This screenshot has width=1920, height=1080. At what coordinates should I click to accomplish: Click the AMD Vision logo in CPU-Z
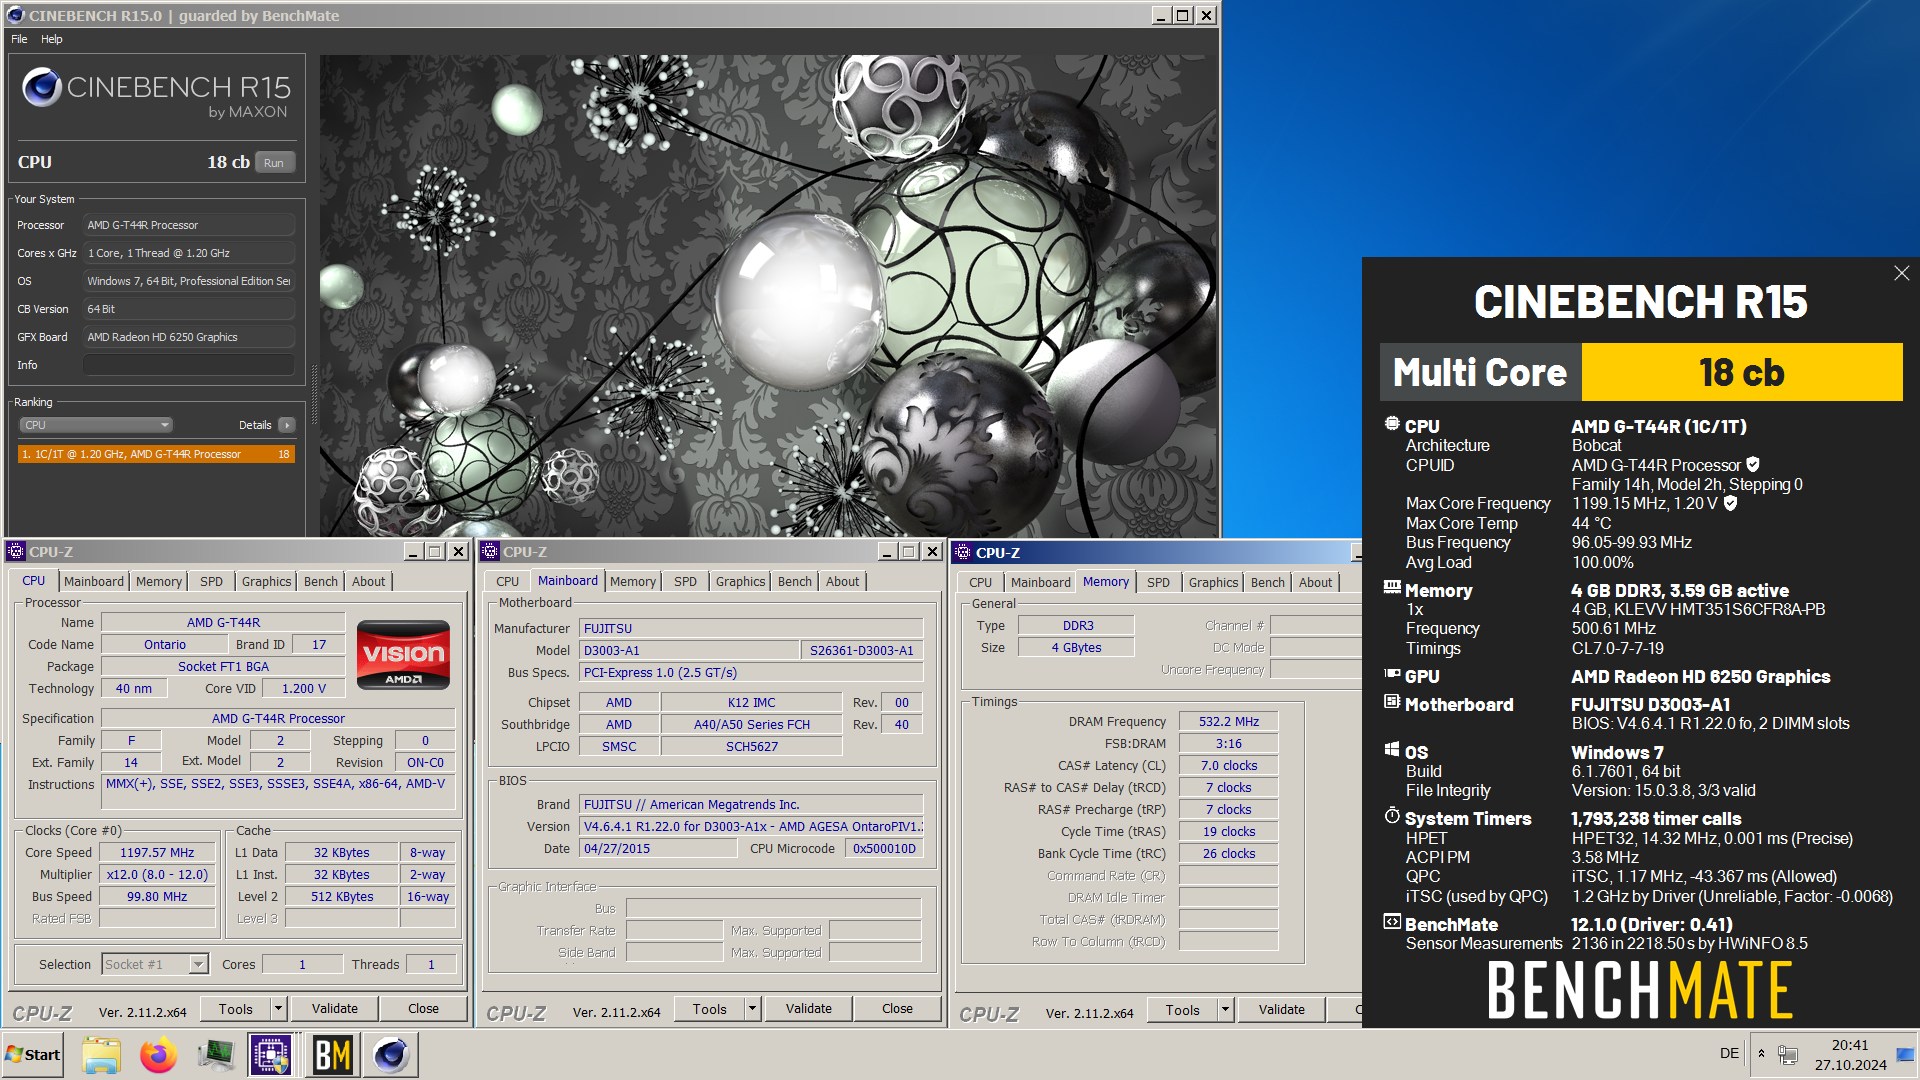point(403,656)
